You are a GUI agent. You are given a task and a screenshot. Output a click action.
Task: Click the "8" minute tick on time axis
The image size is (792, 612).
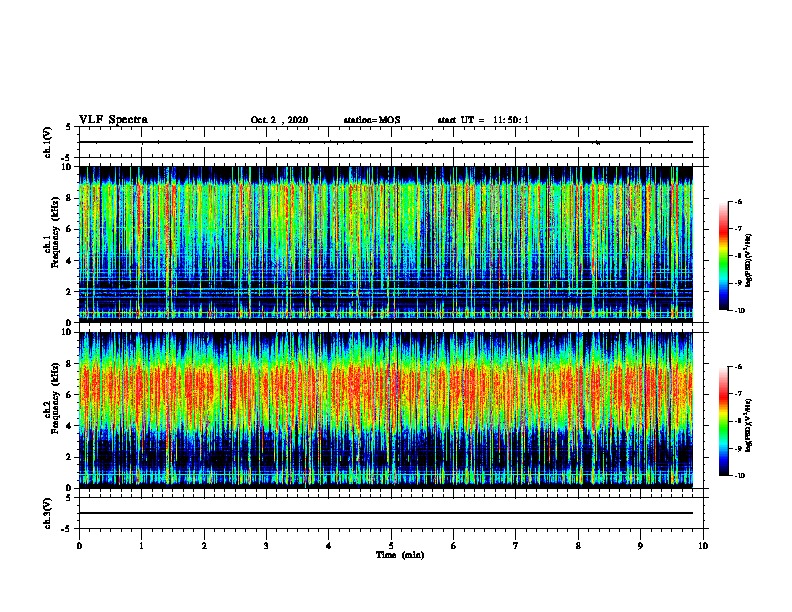tap(578, 546)
